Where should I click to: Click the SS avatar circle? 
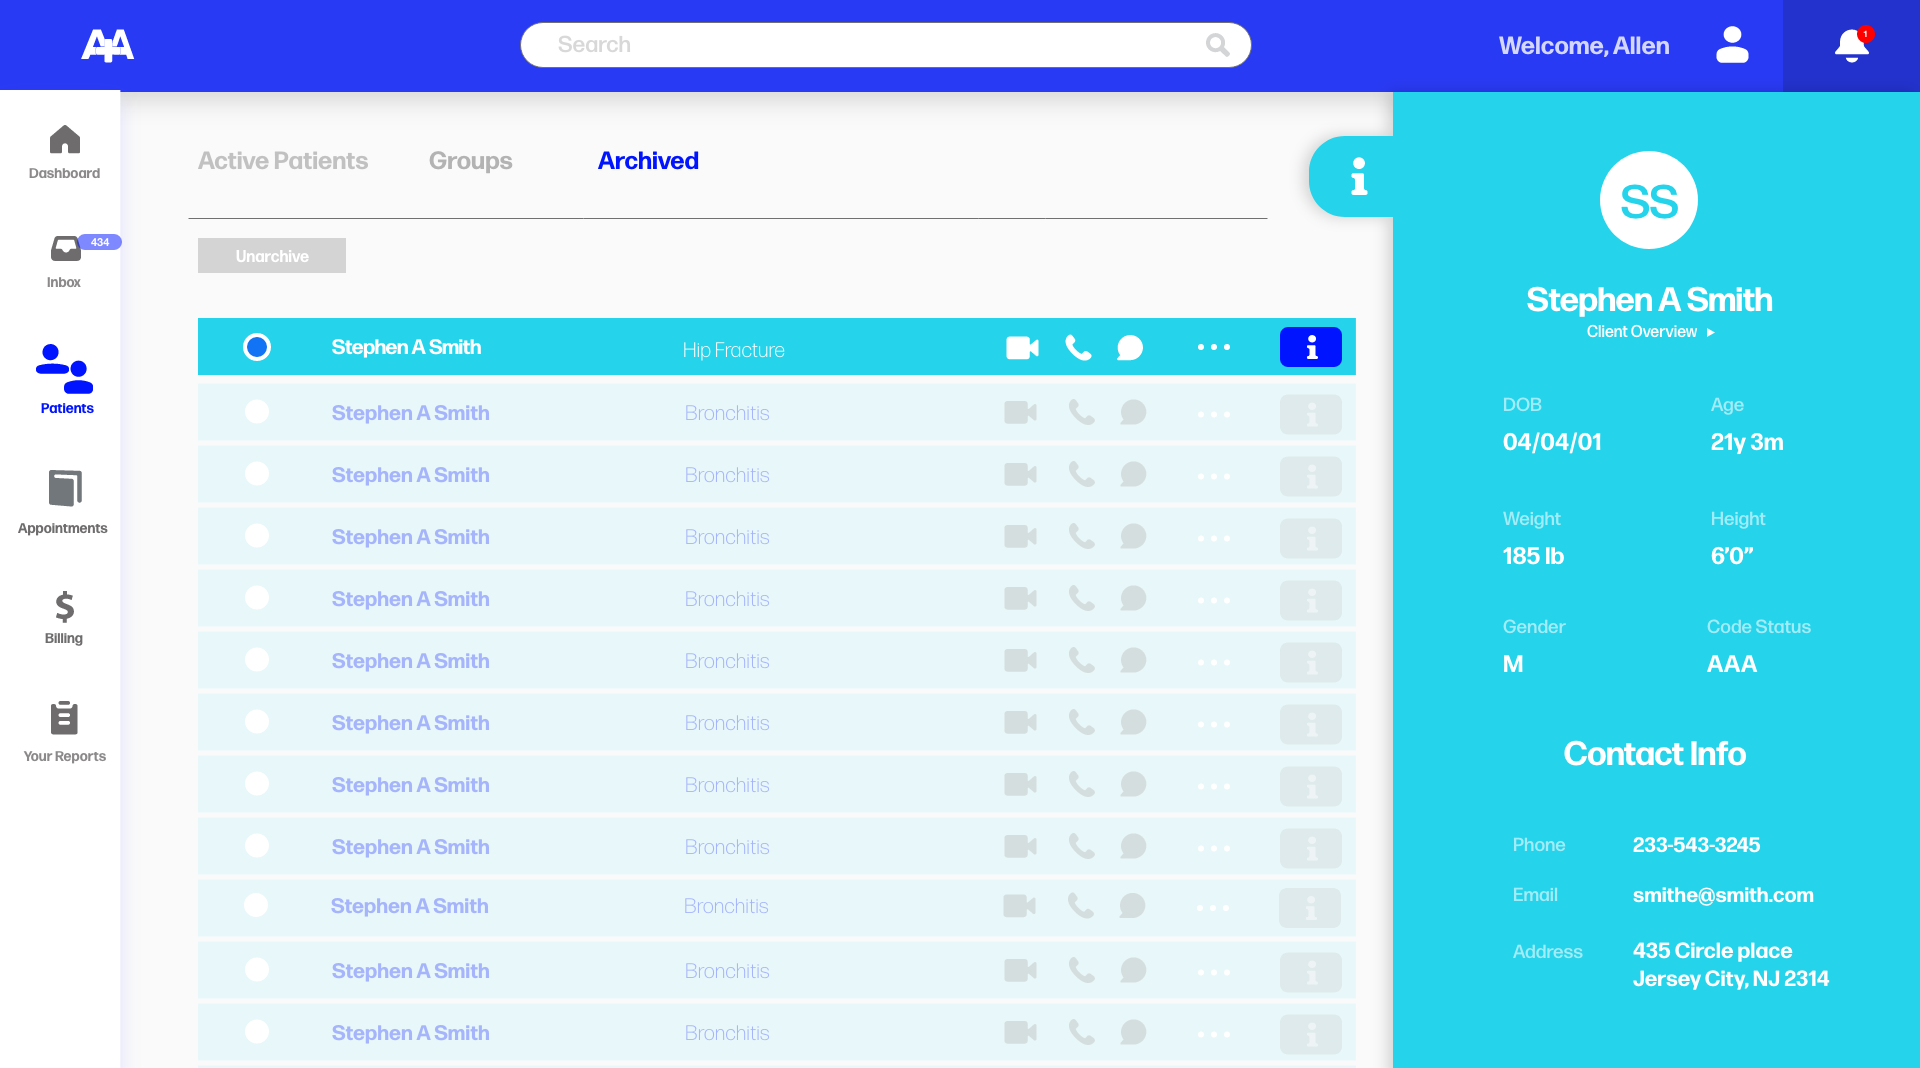coord(1649,200)
